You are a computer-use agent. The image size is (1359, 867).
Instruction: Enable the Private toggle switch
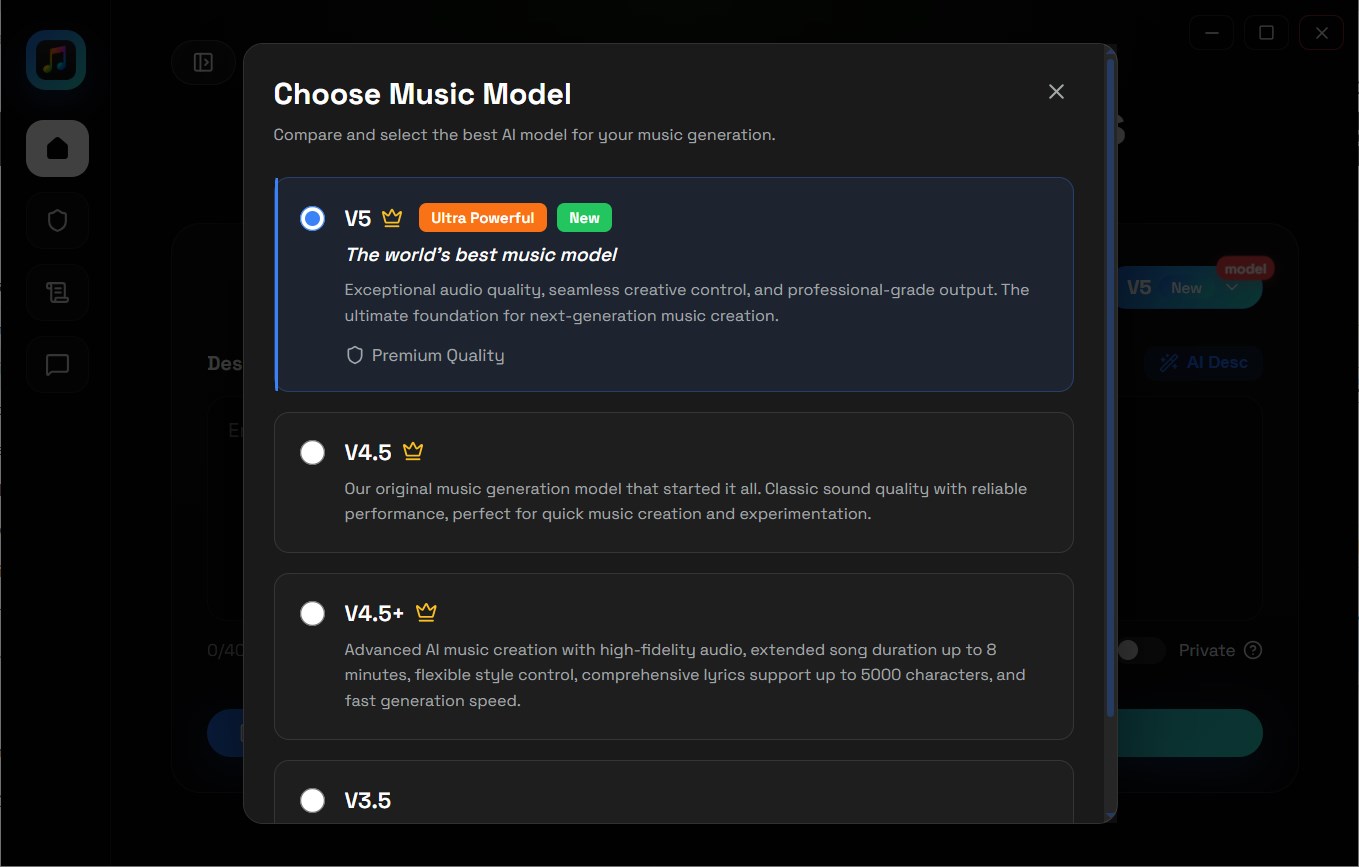coord(1140,650)
